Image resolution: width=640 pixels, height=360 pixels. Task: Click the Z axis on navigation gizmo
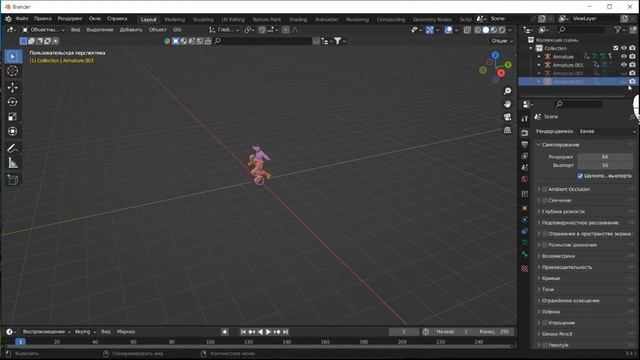coord(495,55)
